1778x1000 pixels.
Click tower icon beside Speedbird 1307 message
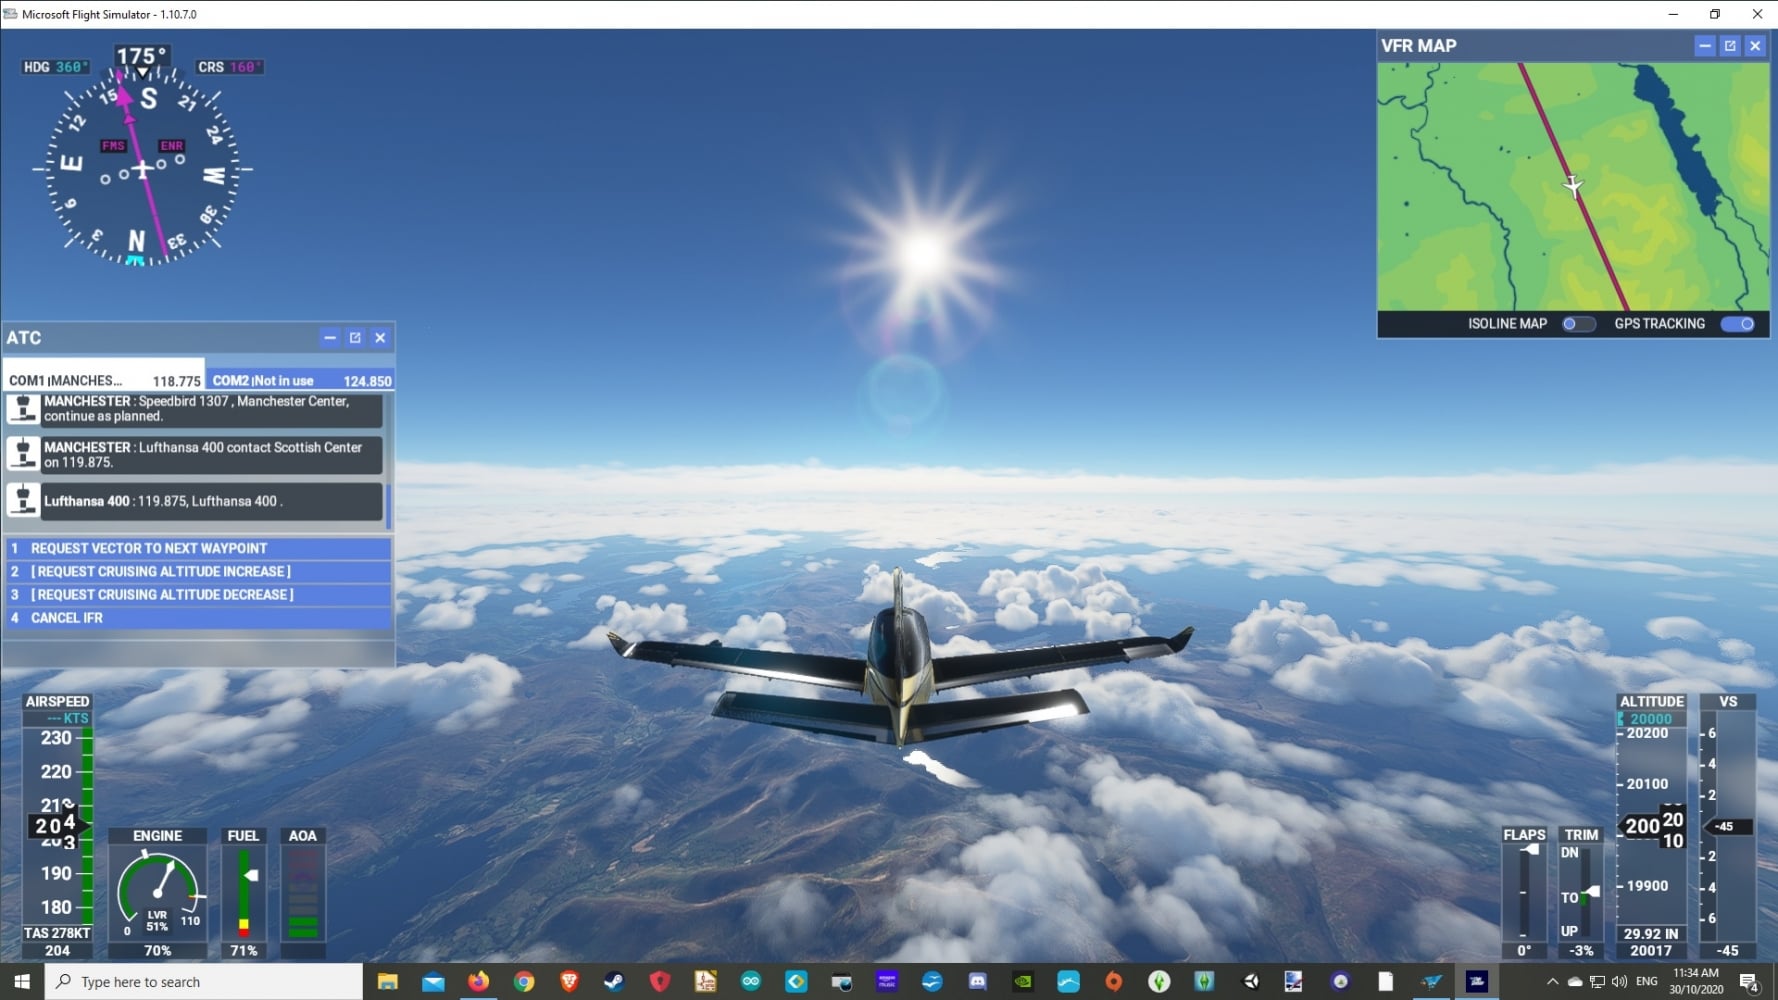23,409
